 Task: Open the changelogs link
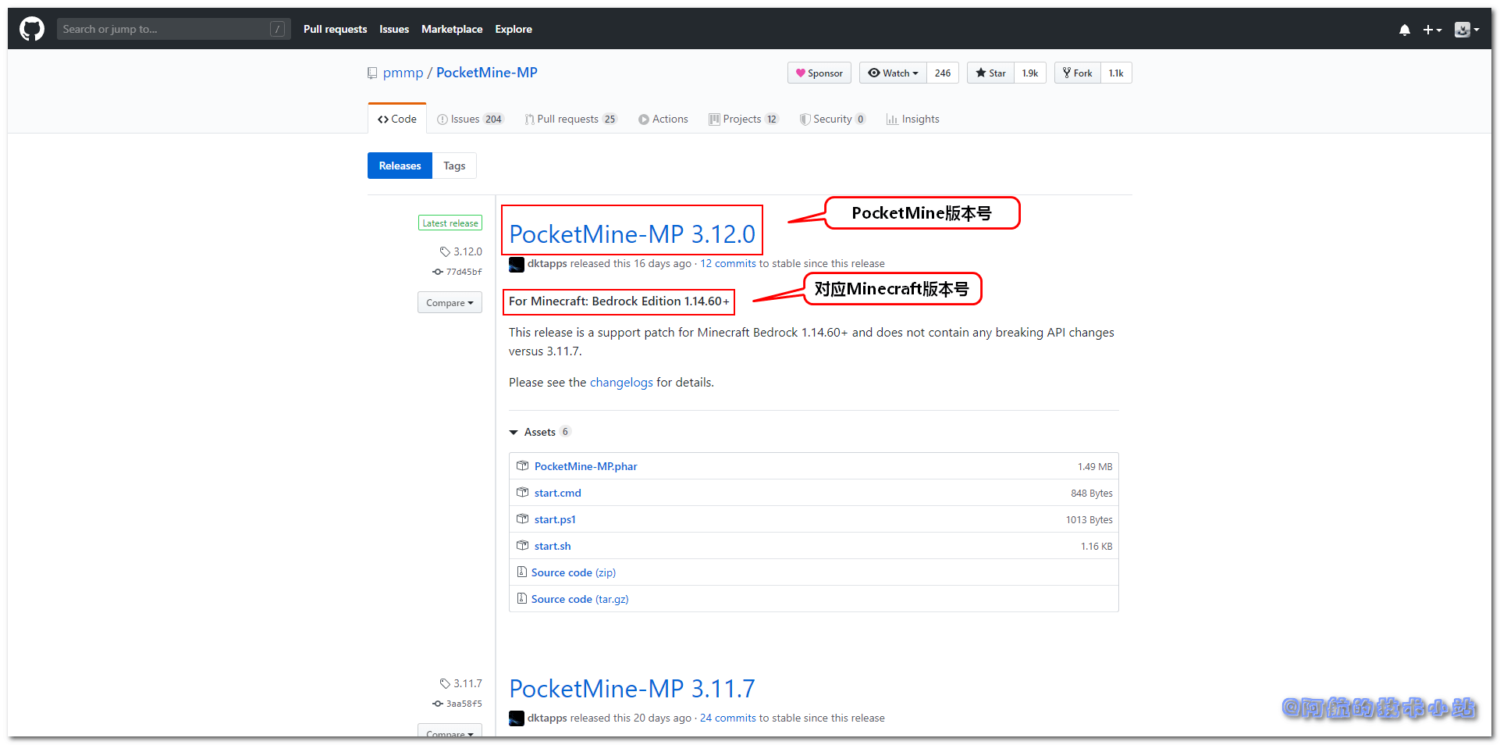pyautogui.click(x=621, y=382)
